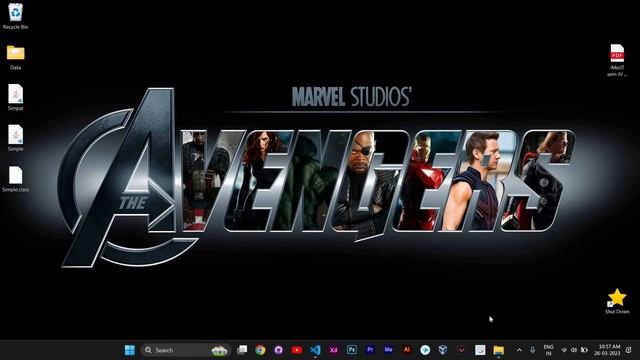
Task: Open the notification icon beside the clock
Action: pos(629,350)
